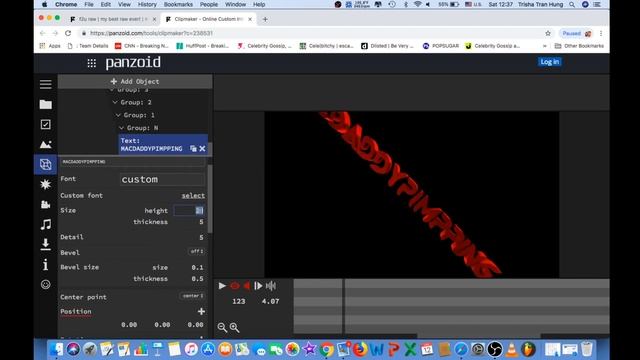Click the properties panel scrollbar
The height and width of the screenshot is (360, 640).
point(210,198)
